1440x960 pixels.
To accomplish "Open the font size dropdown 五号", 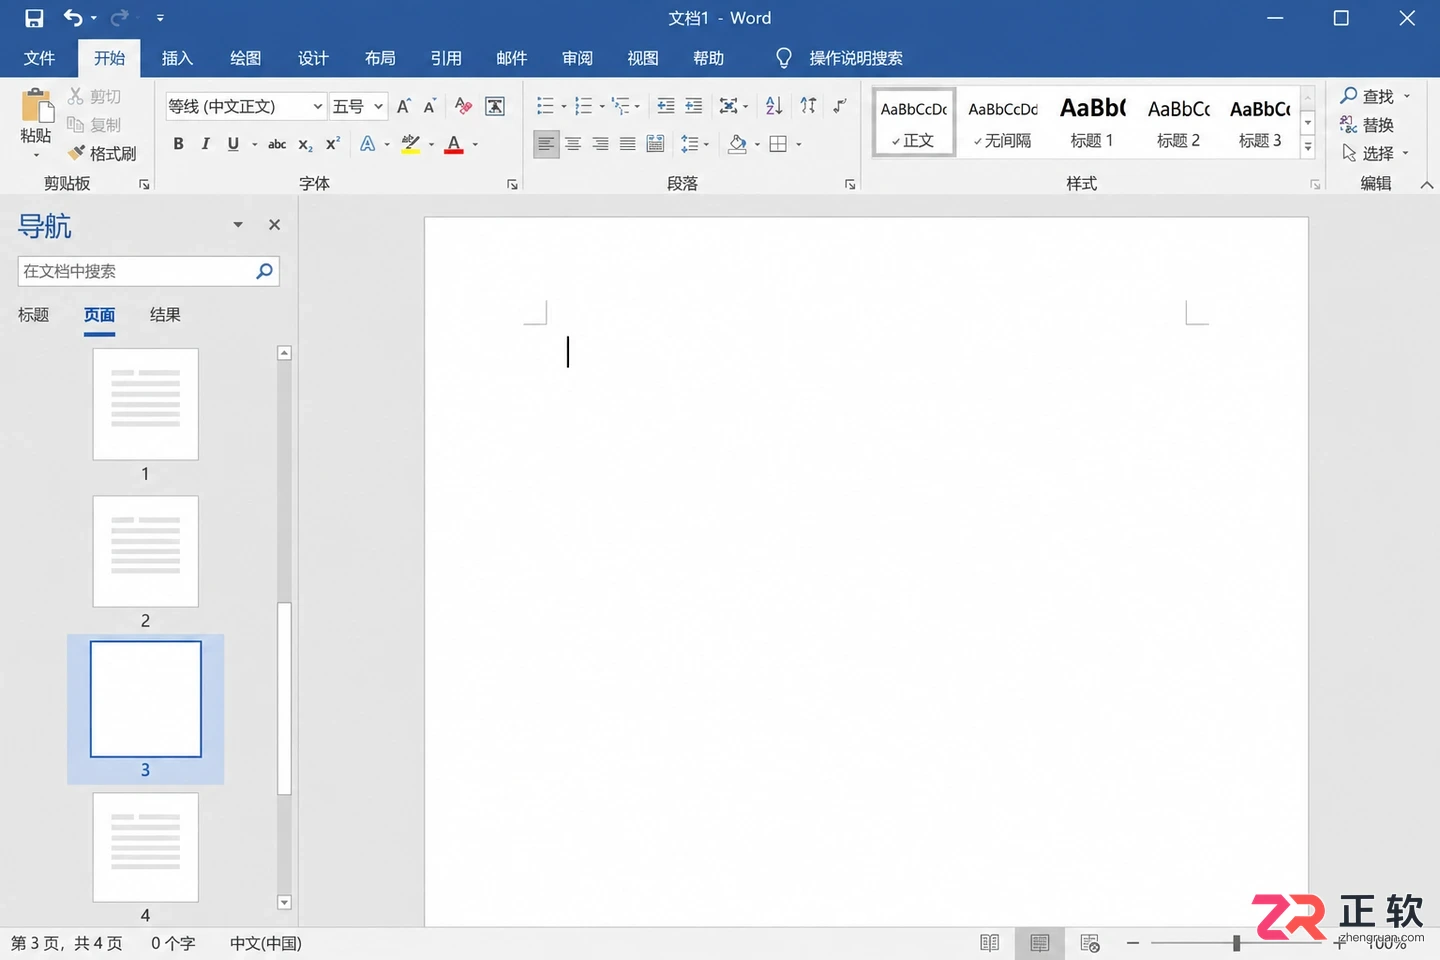I will pyautogui.click(x=359, y=106).
